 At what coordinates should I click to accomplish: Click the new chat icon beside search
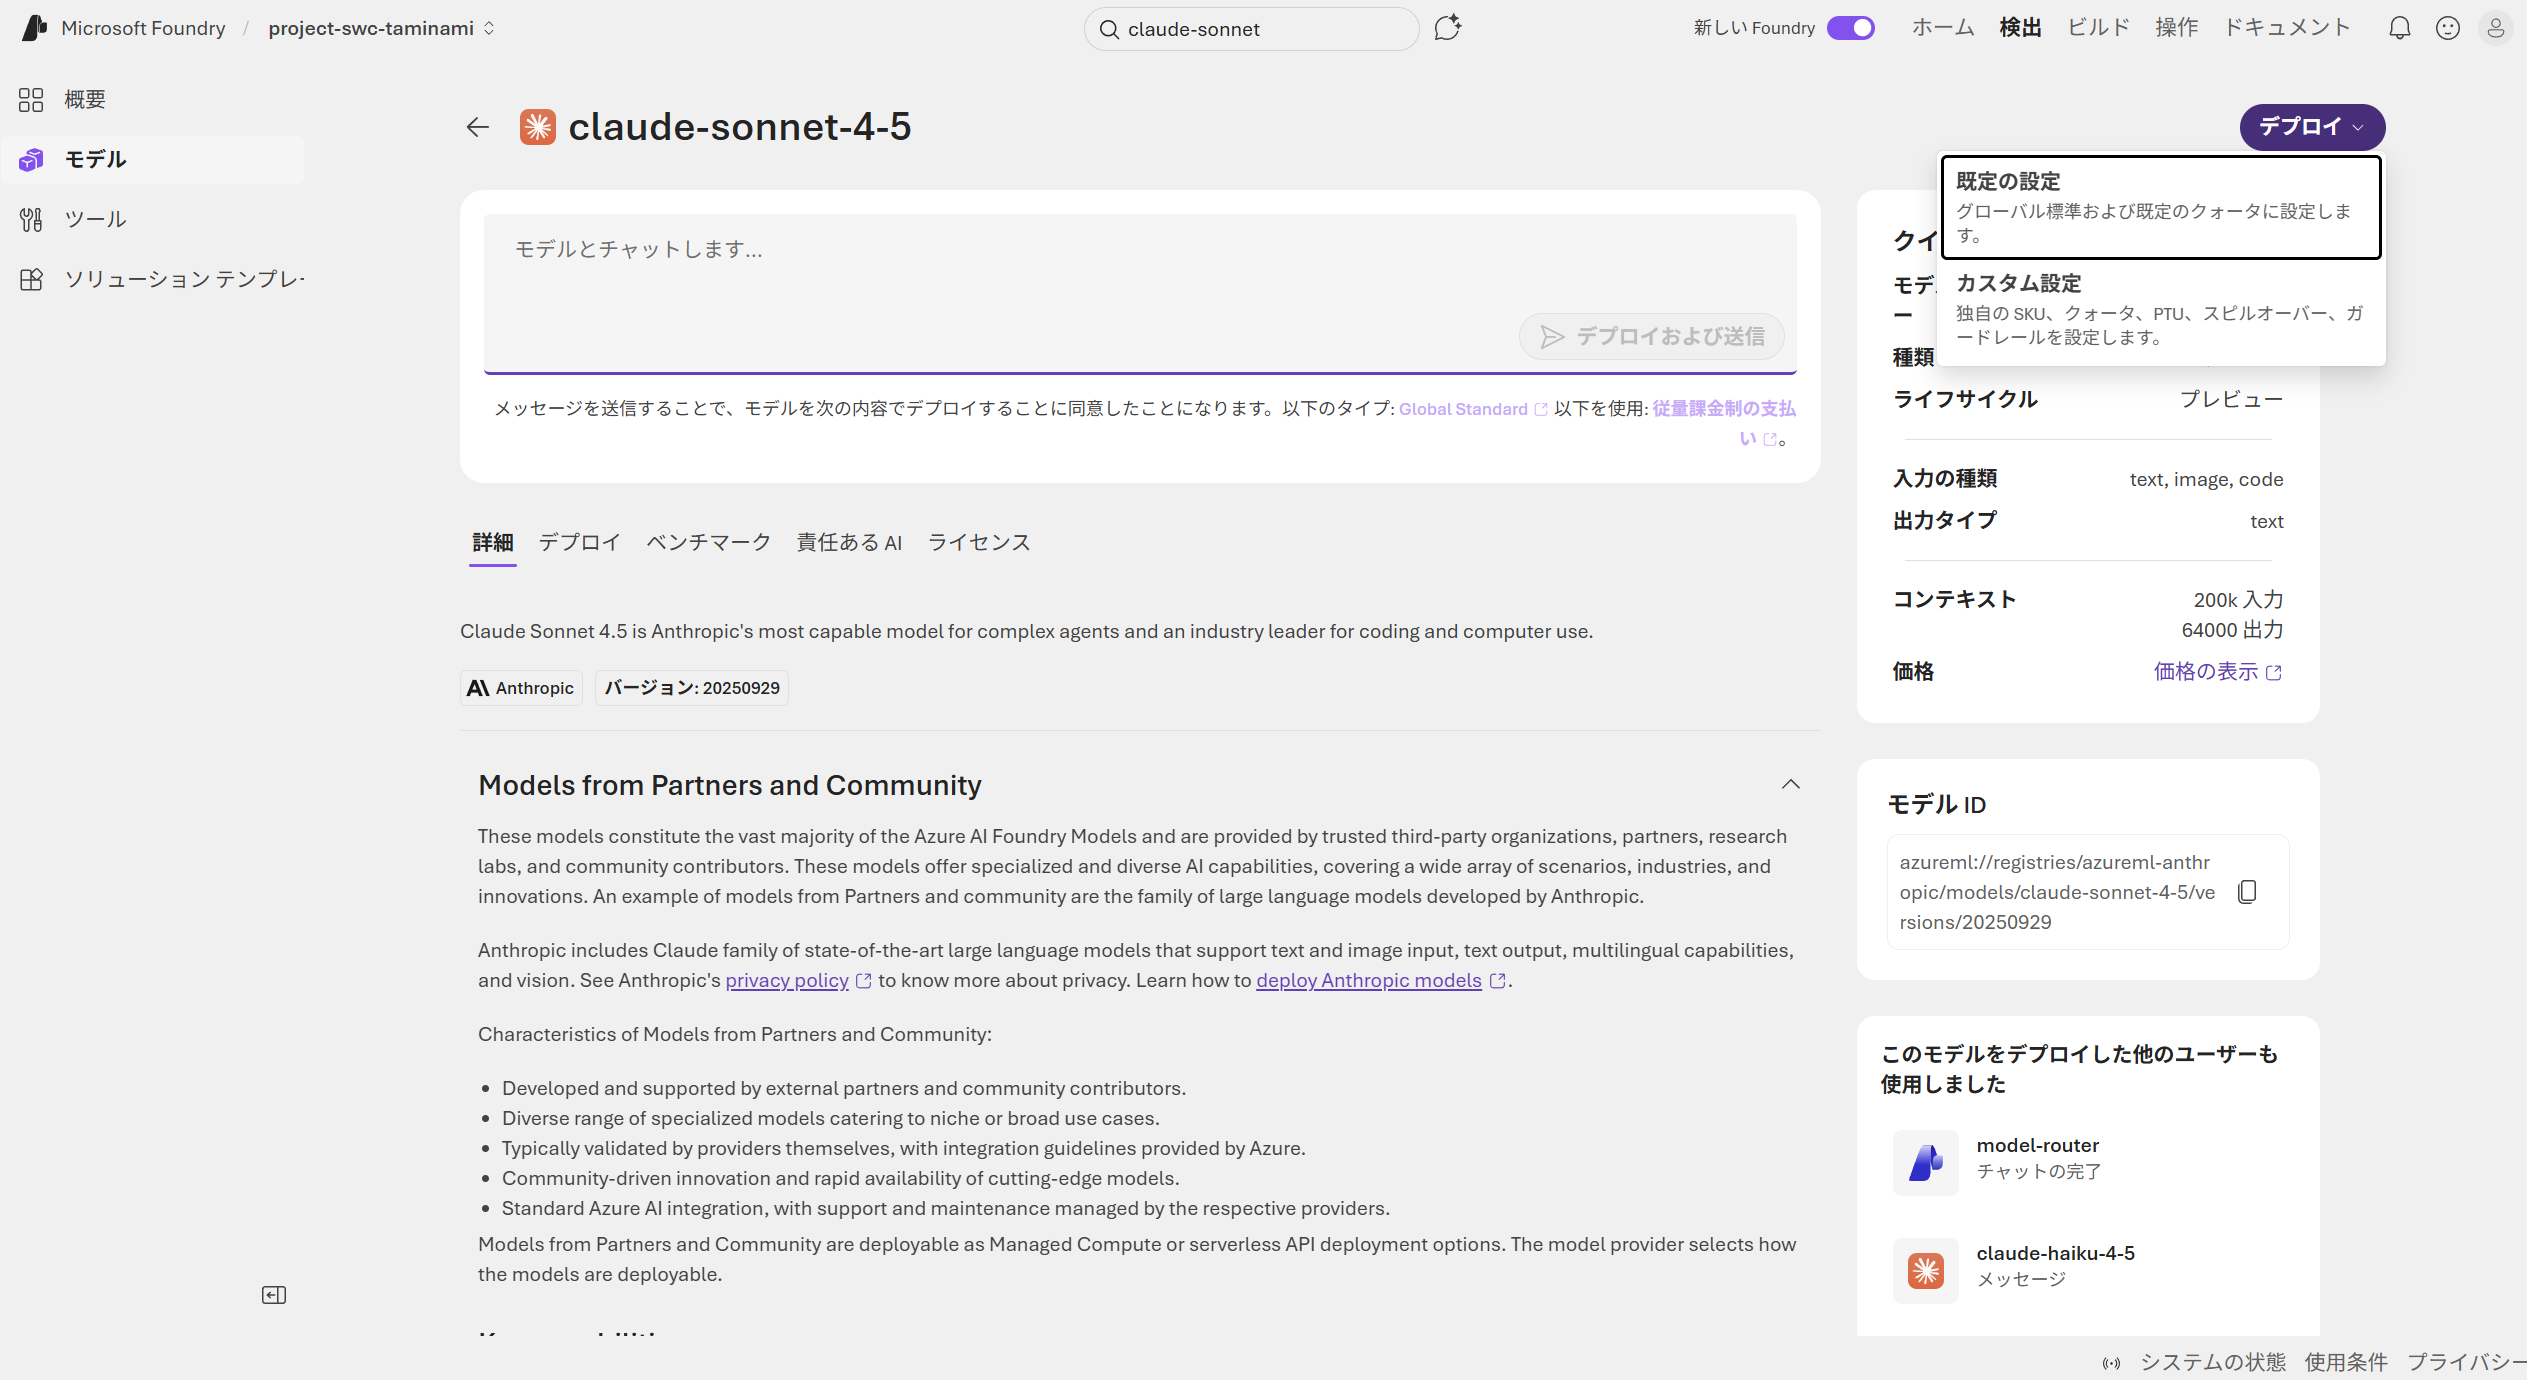(1447, 28)
